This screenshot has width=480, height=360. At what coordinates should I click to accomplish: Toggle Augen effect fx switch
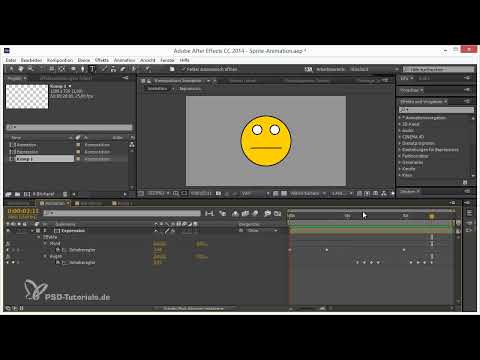click(8, 256)
